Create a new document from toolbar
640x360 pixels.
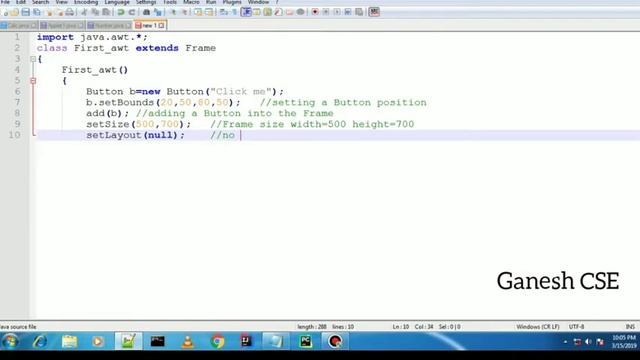(x=4, y=12)
